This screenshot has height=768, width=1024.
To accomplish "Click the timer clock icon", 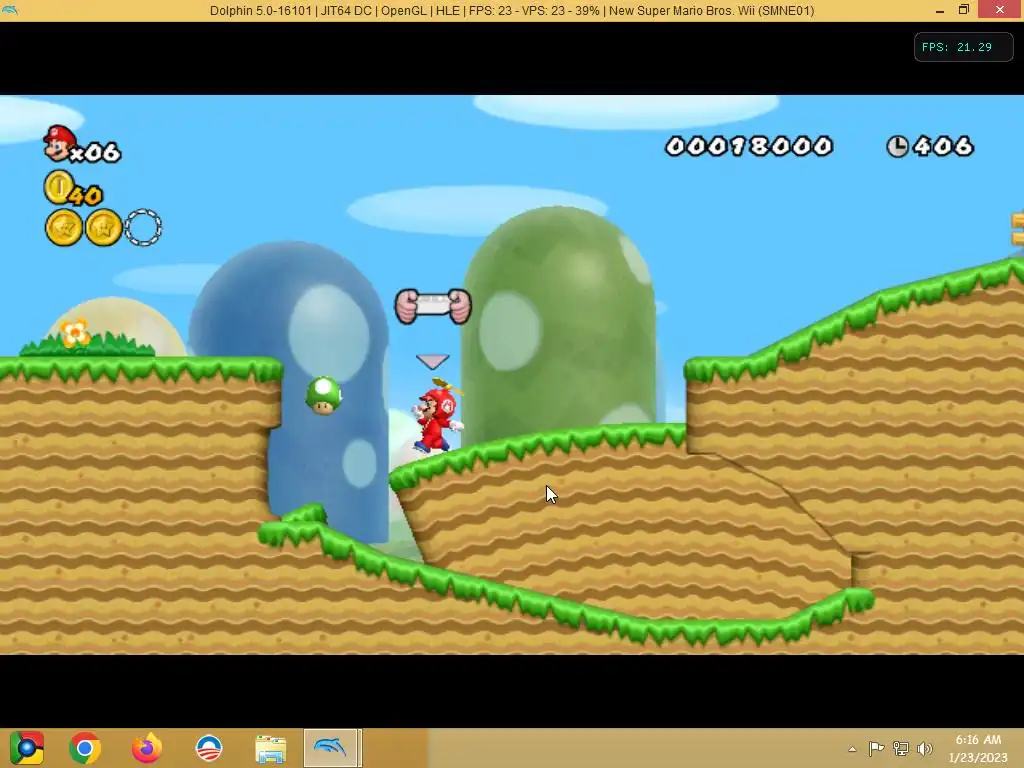I will [x=897, y=146].
